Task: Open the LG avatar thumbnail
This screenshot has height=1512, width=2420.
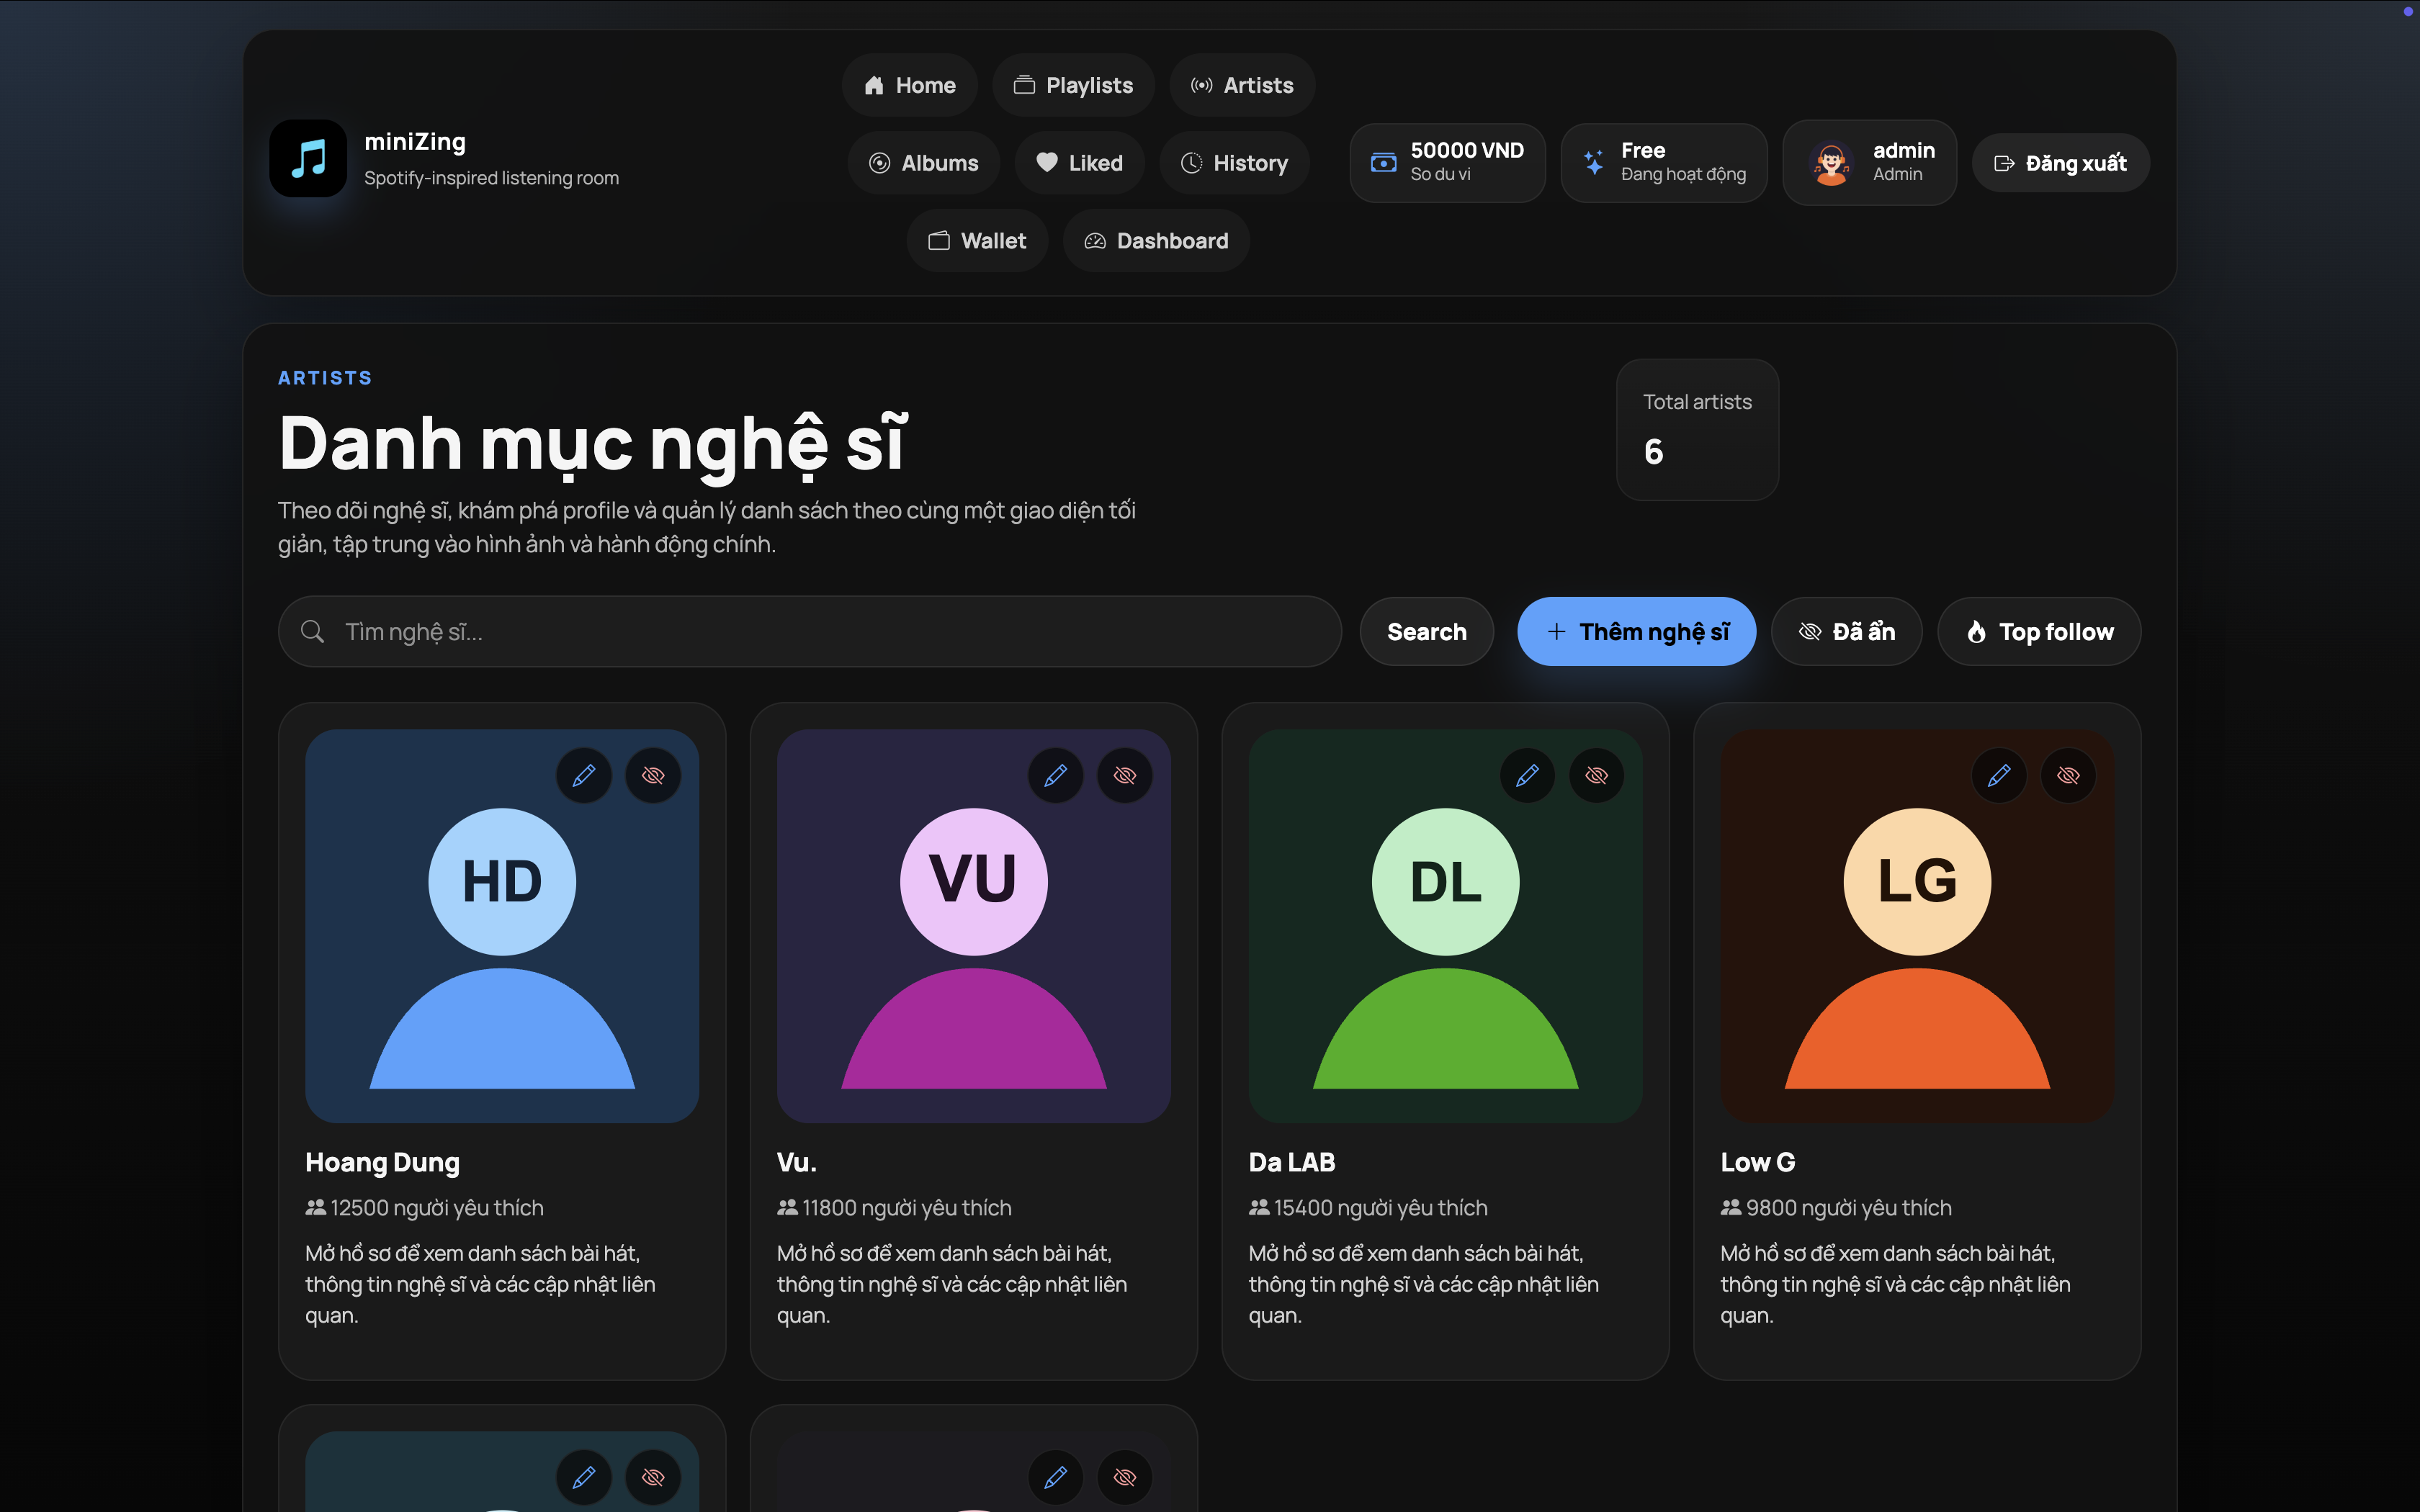Action: (1917, 926)
